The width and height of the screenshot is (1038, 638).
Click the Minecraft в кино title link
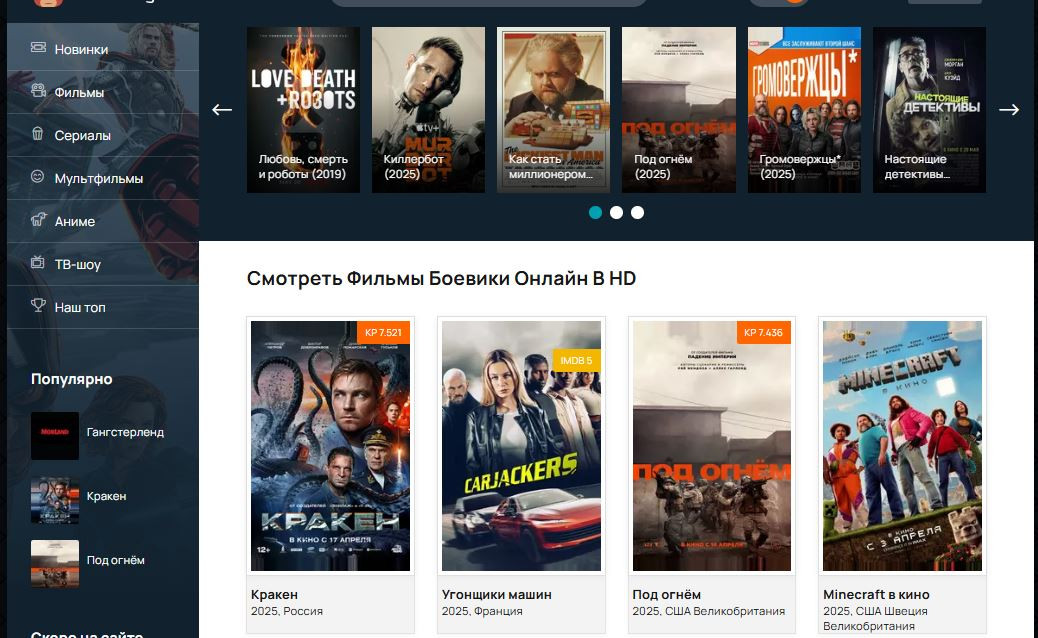[876, 594]
